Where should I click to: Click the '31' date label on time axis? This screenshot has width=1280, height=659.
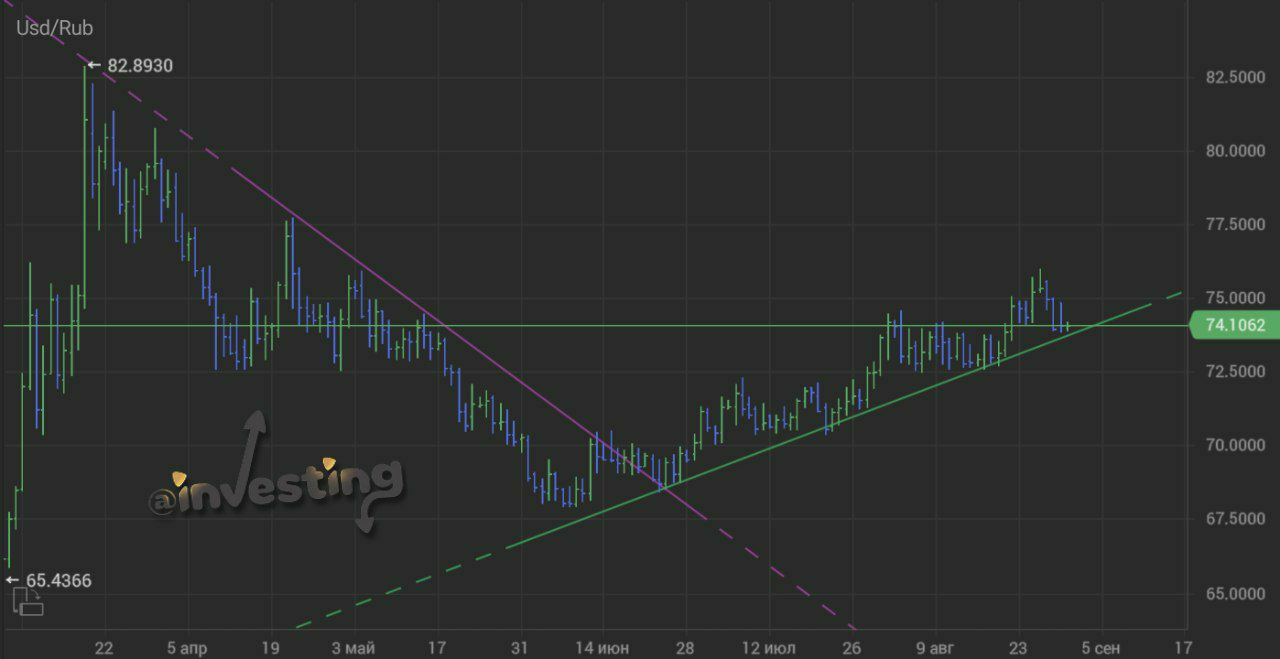[x=519, y=648]
